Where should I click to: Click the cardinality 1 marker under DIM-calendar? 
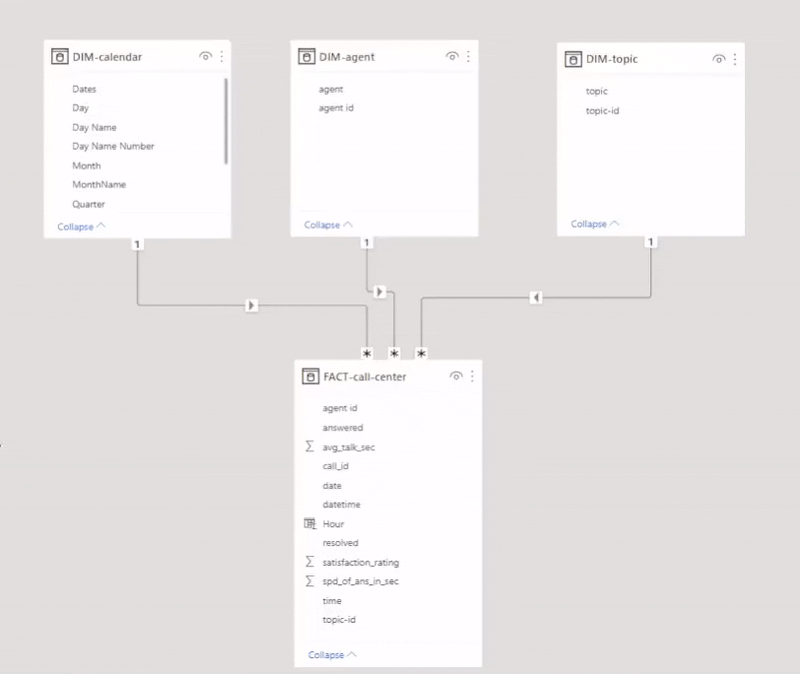click(x=137, y=244)
